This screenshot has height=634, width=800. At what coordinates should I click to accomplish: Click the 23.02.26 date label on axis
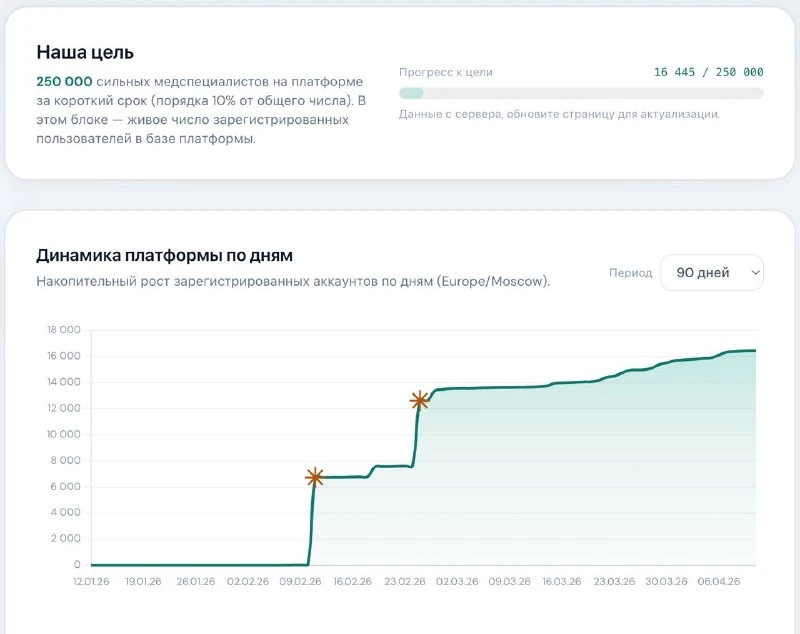(x=405, y=581)
